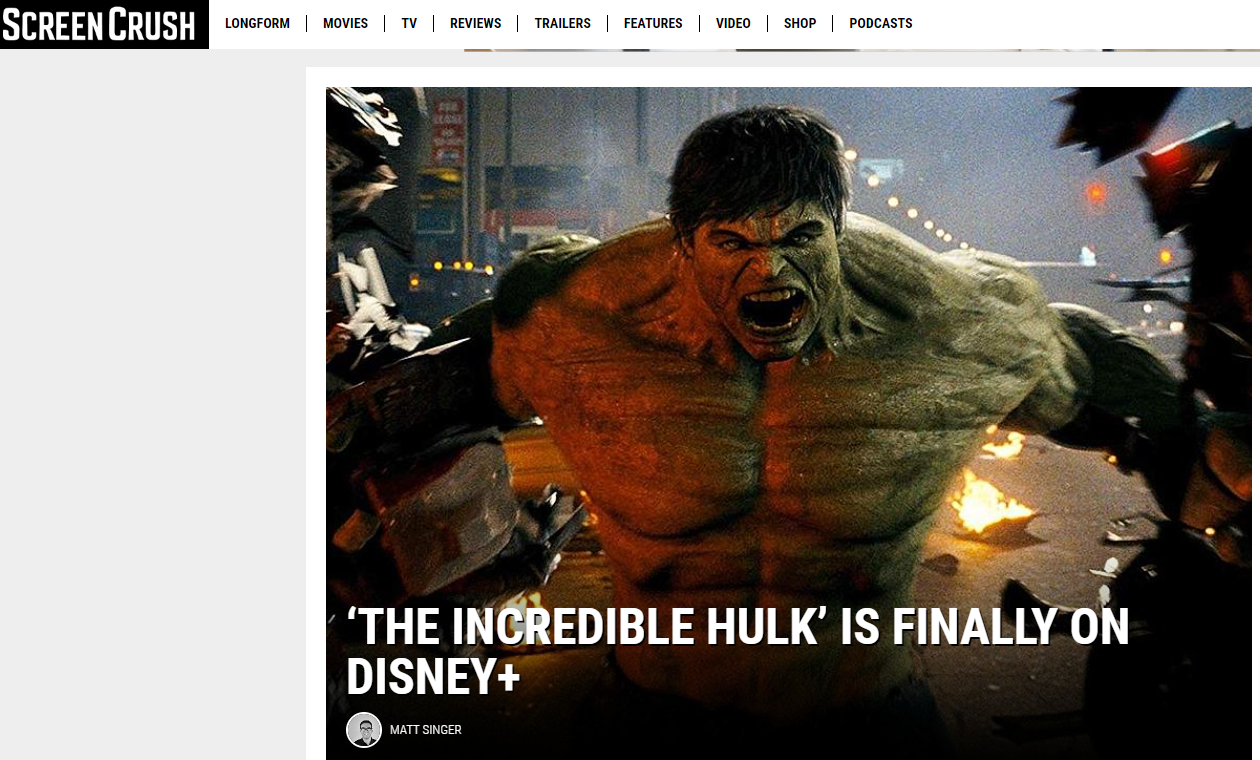Open the Reviews page
1260x760 pixels.
tap(475, 23)
